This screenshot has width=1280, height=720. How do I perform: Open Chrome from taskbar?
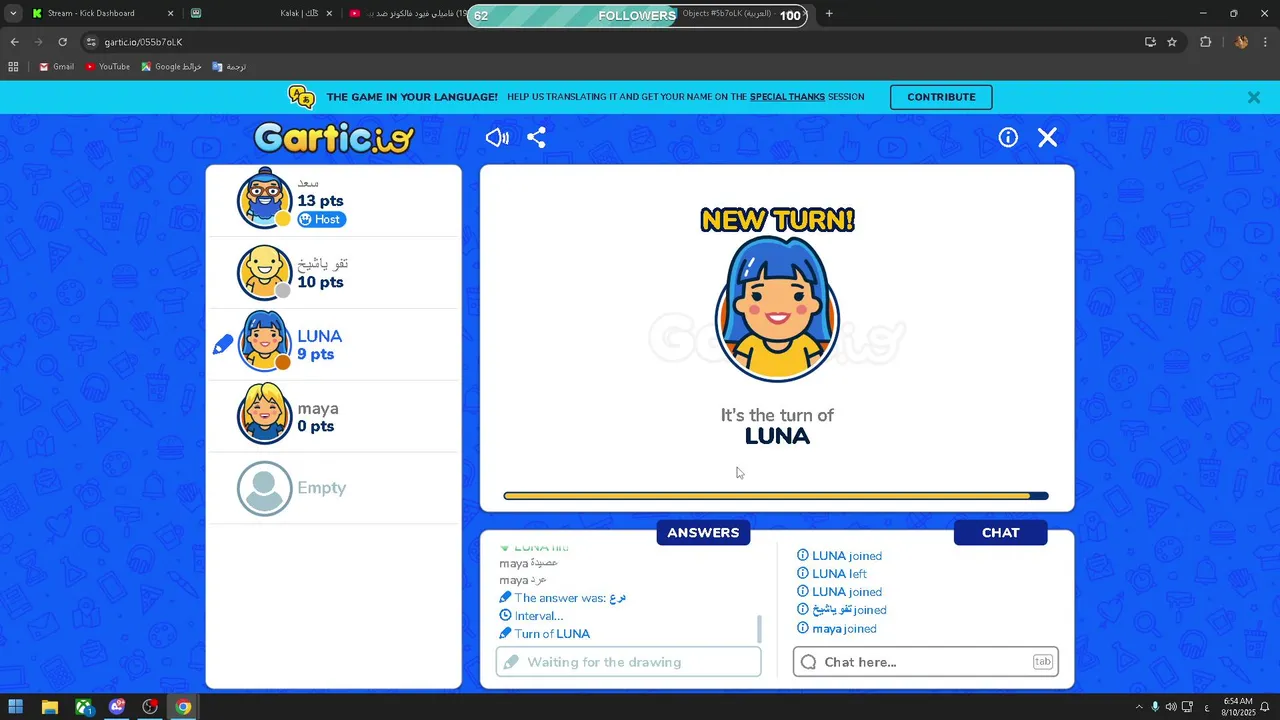(x=183, y=707)
